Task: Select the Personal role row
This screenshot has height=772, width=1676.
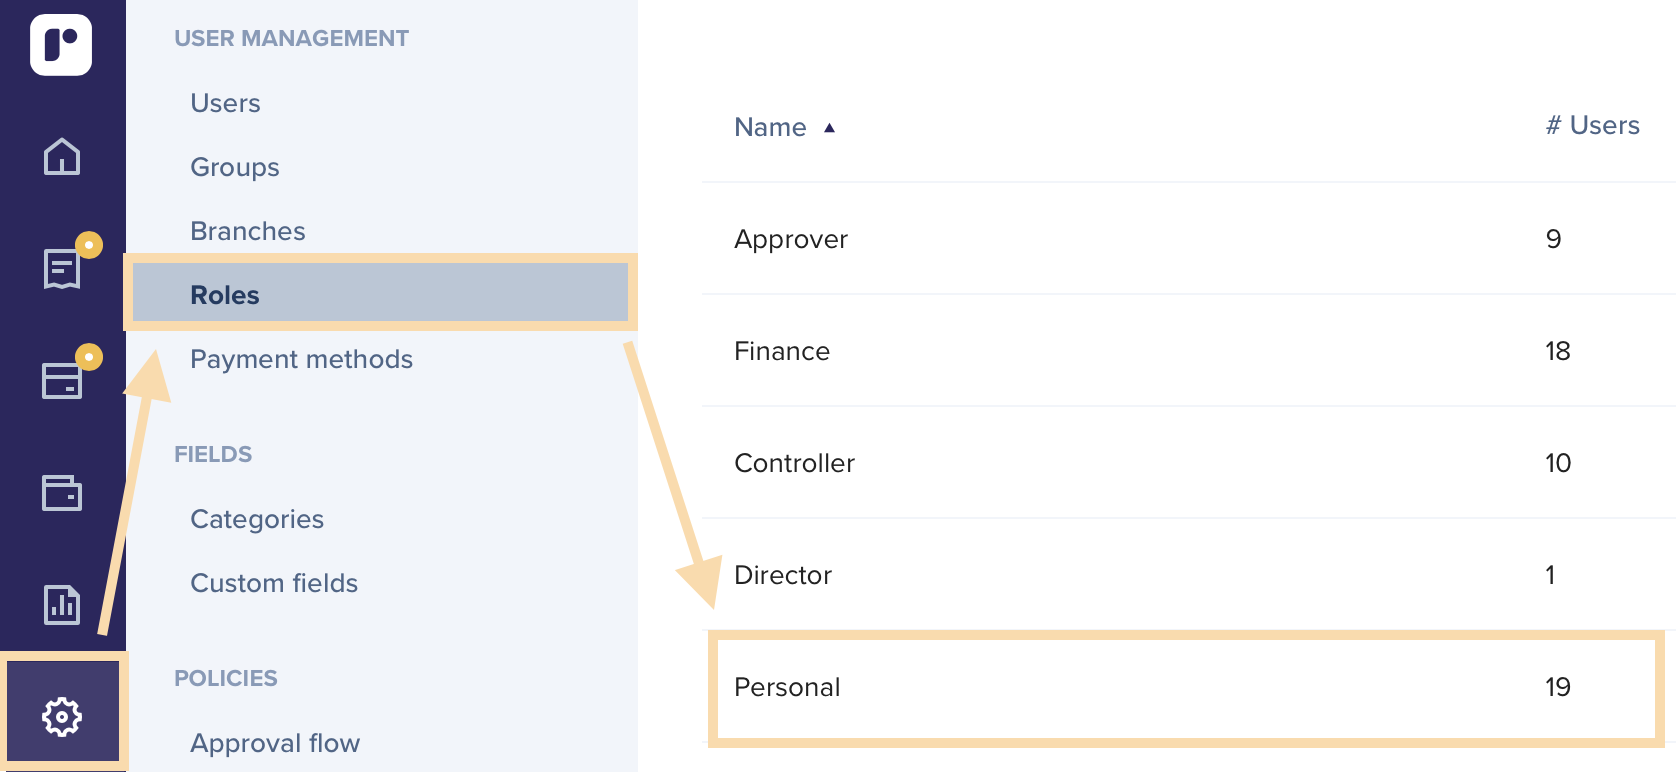Action: pos(1187,687)
